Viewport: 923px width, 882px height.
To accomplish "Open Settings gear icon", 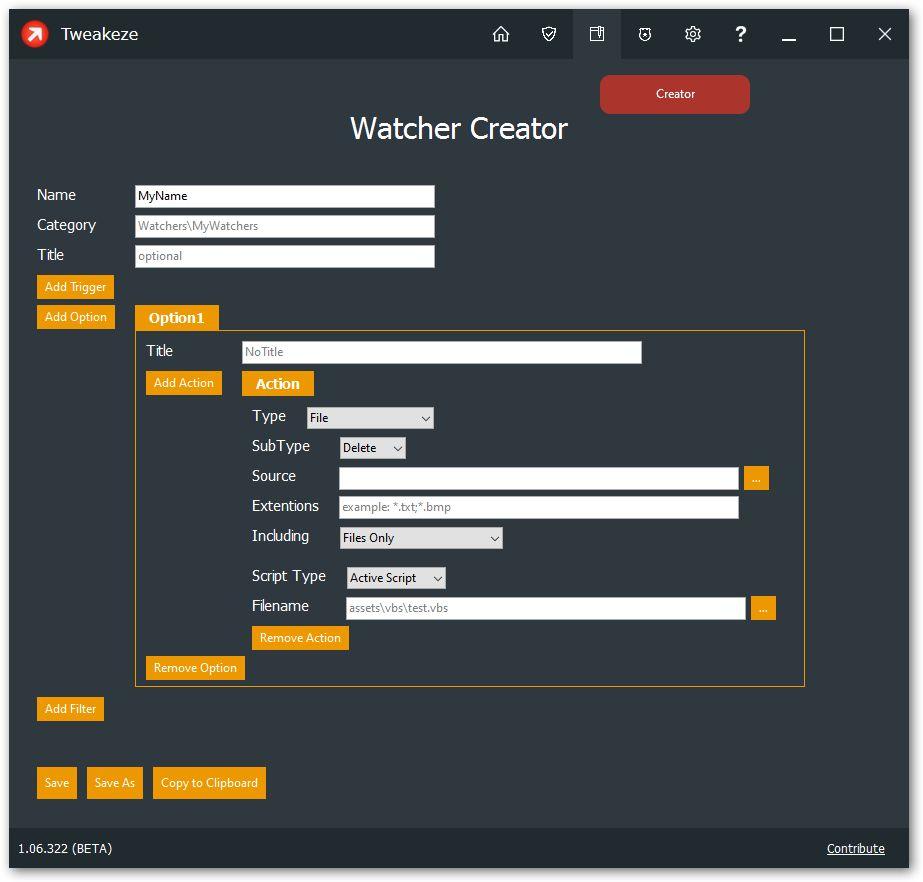I will (x=693, y=34).
